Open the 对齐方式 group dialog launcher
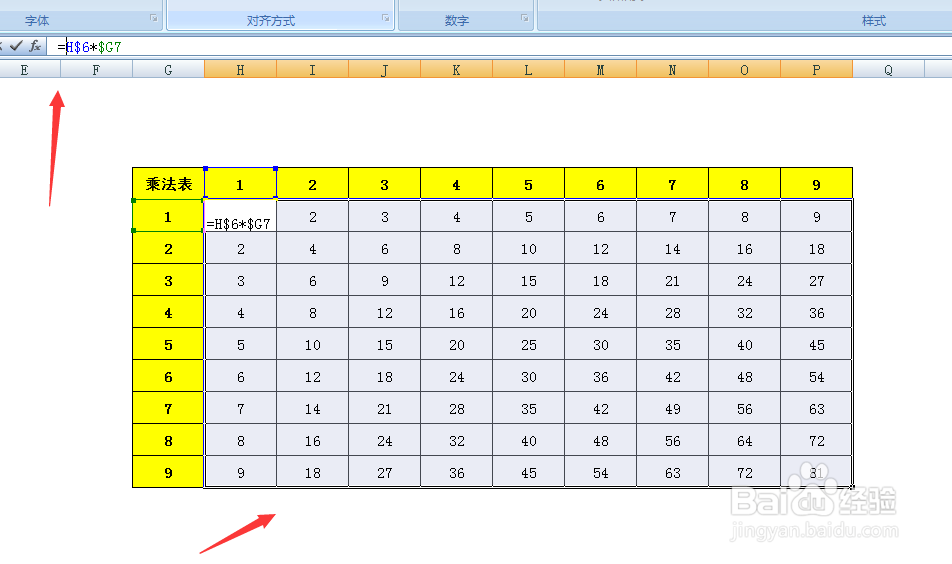This screenshot has width=952, height=564. [386, 18]
